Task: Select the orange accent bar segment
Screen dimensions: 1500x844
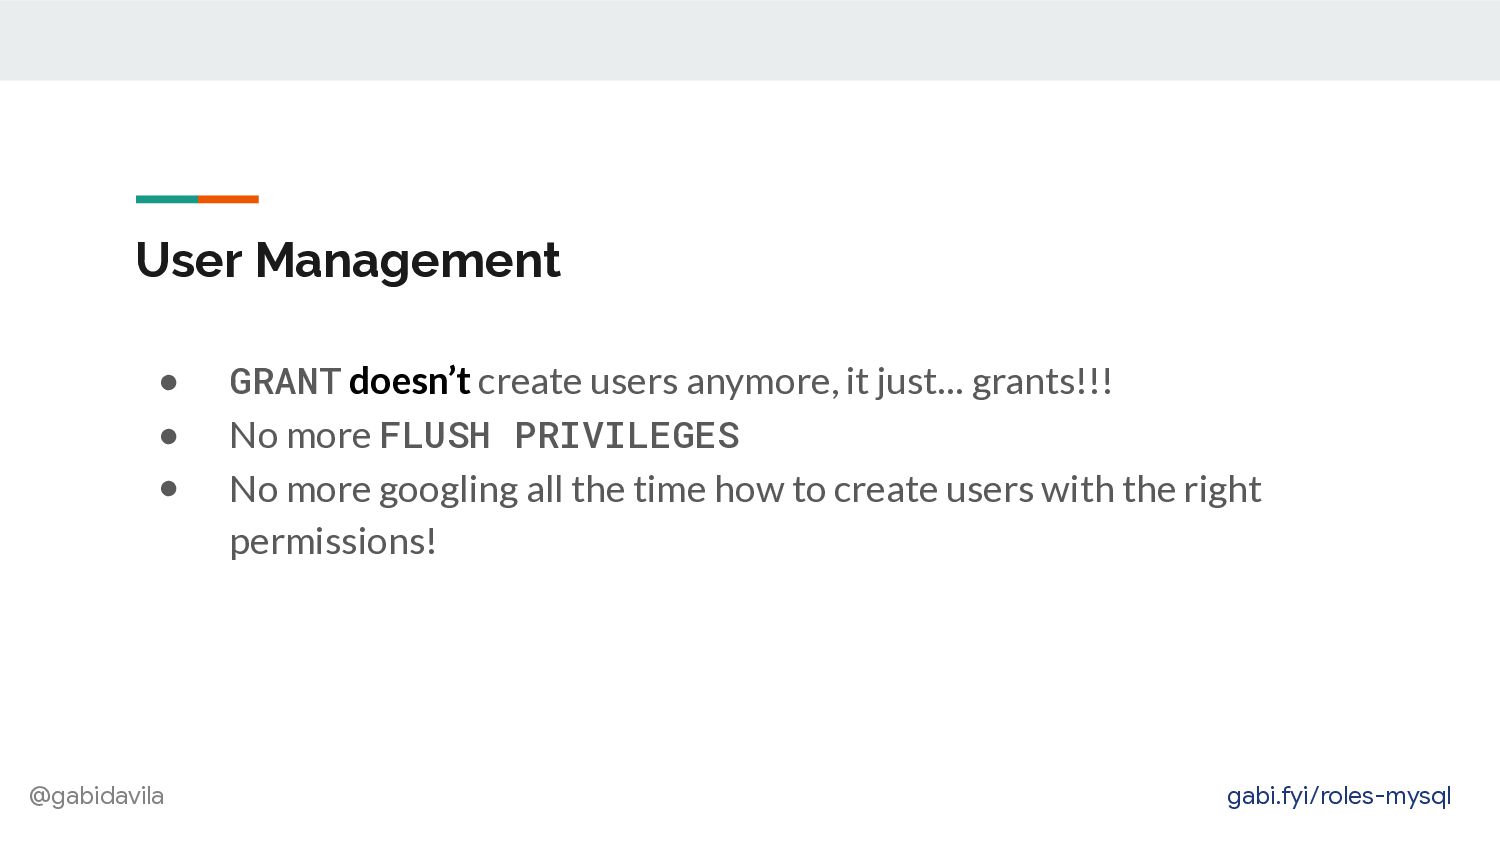Action: [x=228, y=199]
